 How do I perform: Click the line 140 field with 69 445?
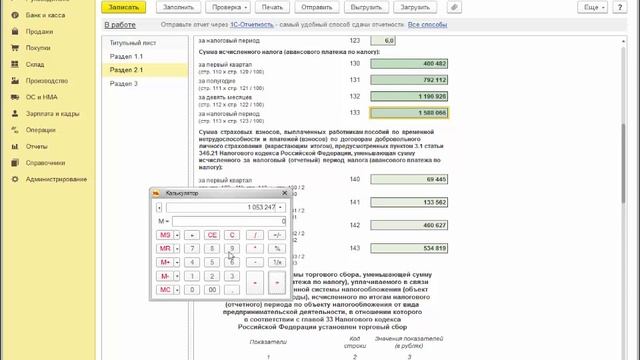tap(409, 179)
